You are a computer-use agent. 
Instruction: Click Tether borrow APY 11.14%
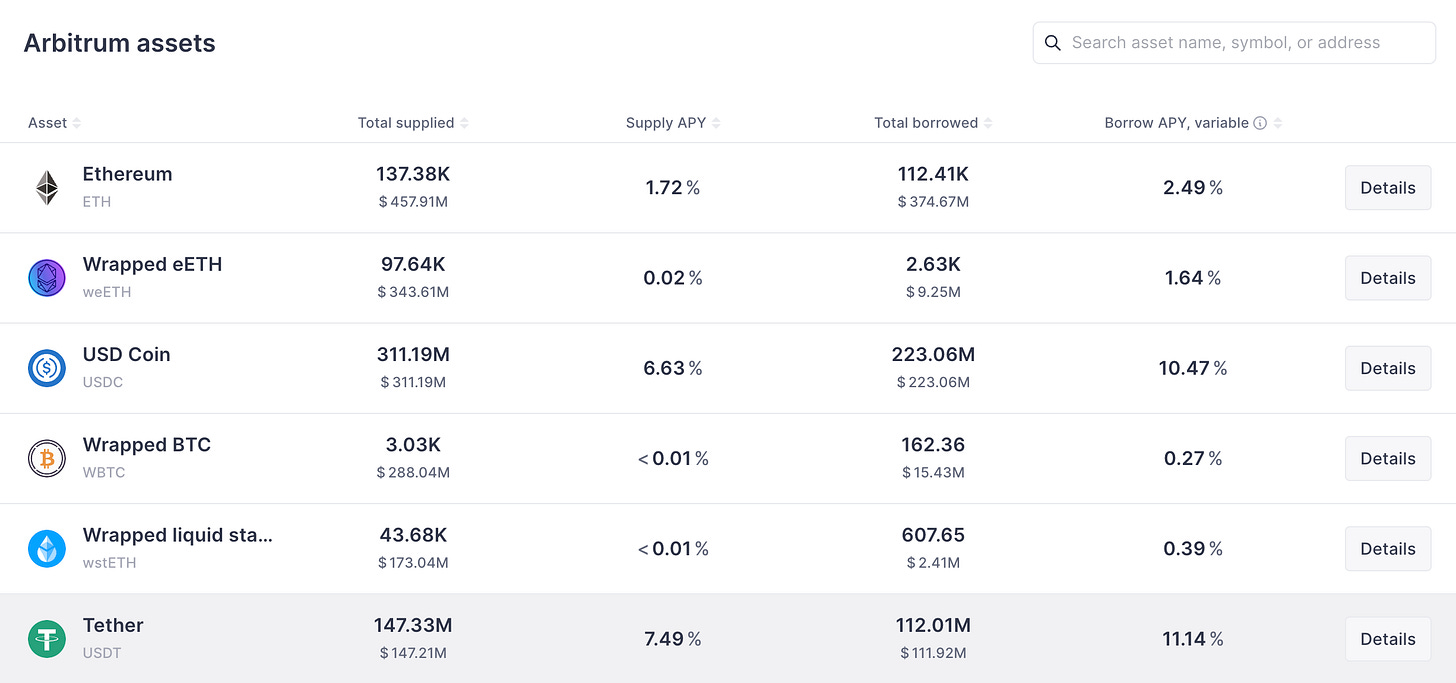1193,639
